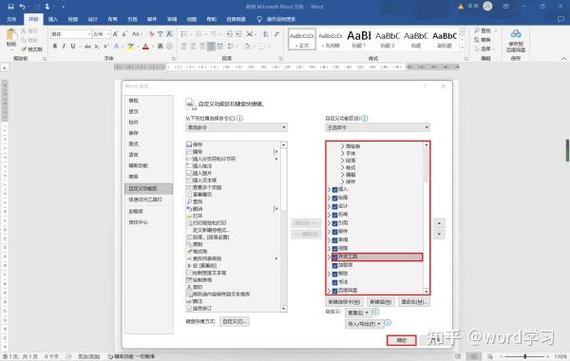Uncheck the 绘图 tab checkbox in the tree

click(335, 198)
